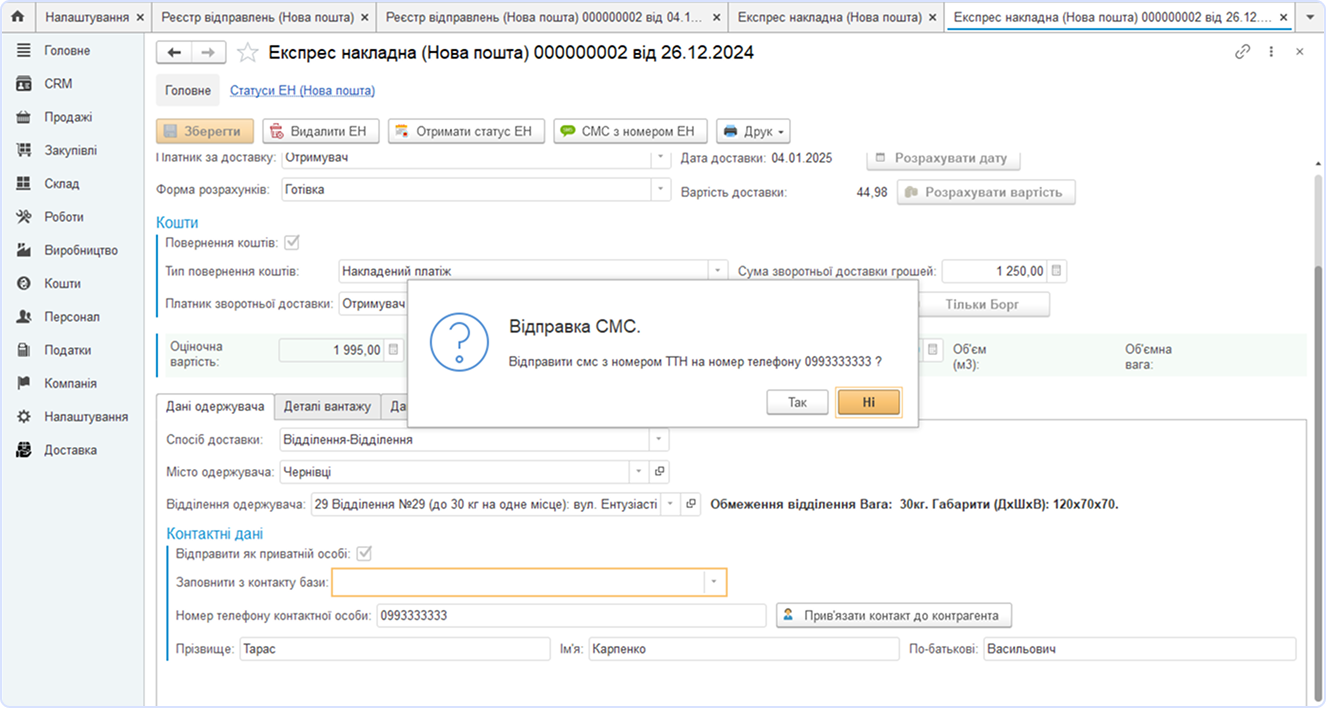Image resolution: width=1326 pixels, height=708 pixels.
Task: Click the Роботи tools icon
Action: [x=24, y=217]
